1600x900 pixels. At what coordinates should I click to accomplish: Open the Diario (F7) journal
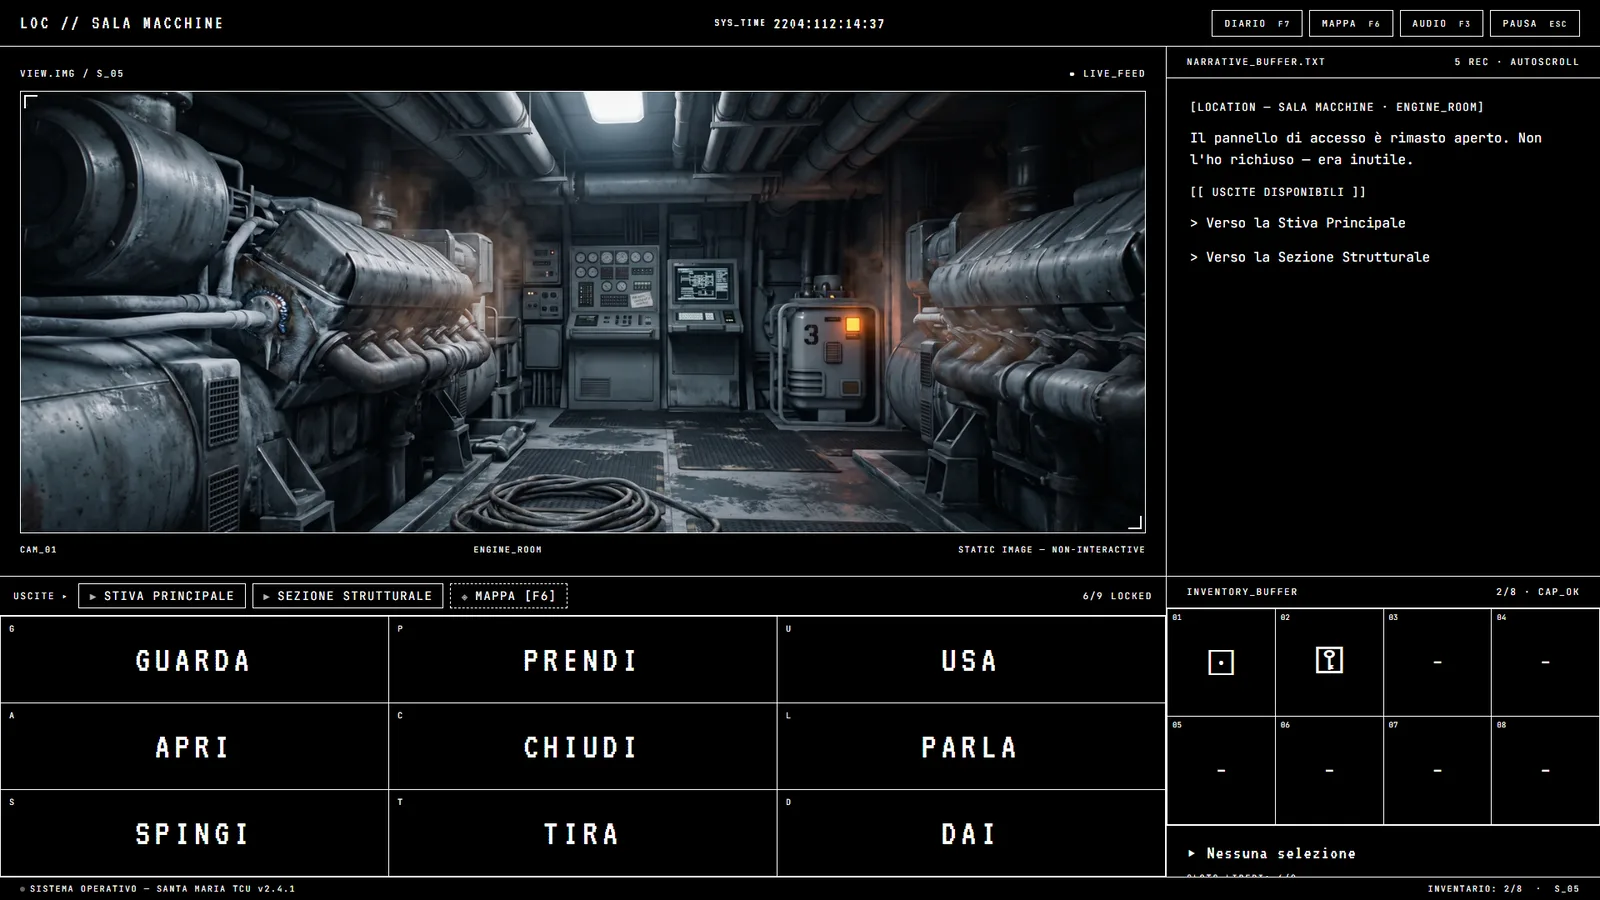click(1257, 23)
